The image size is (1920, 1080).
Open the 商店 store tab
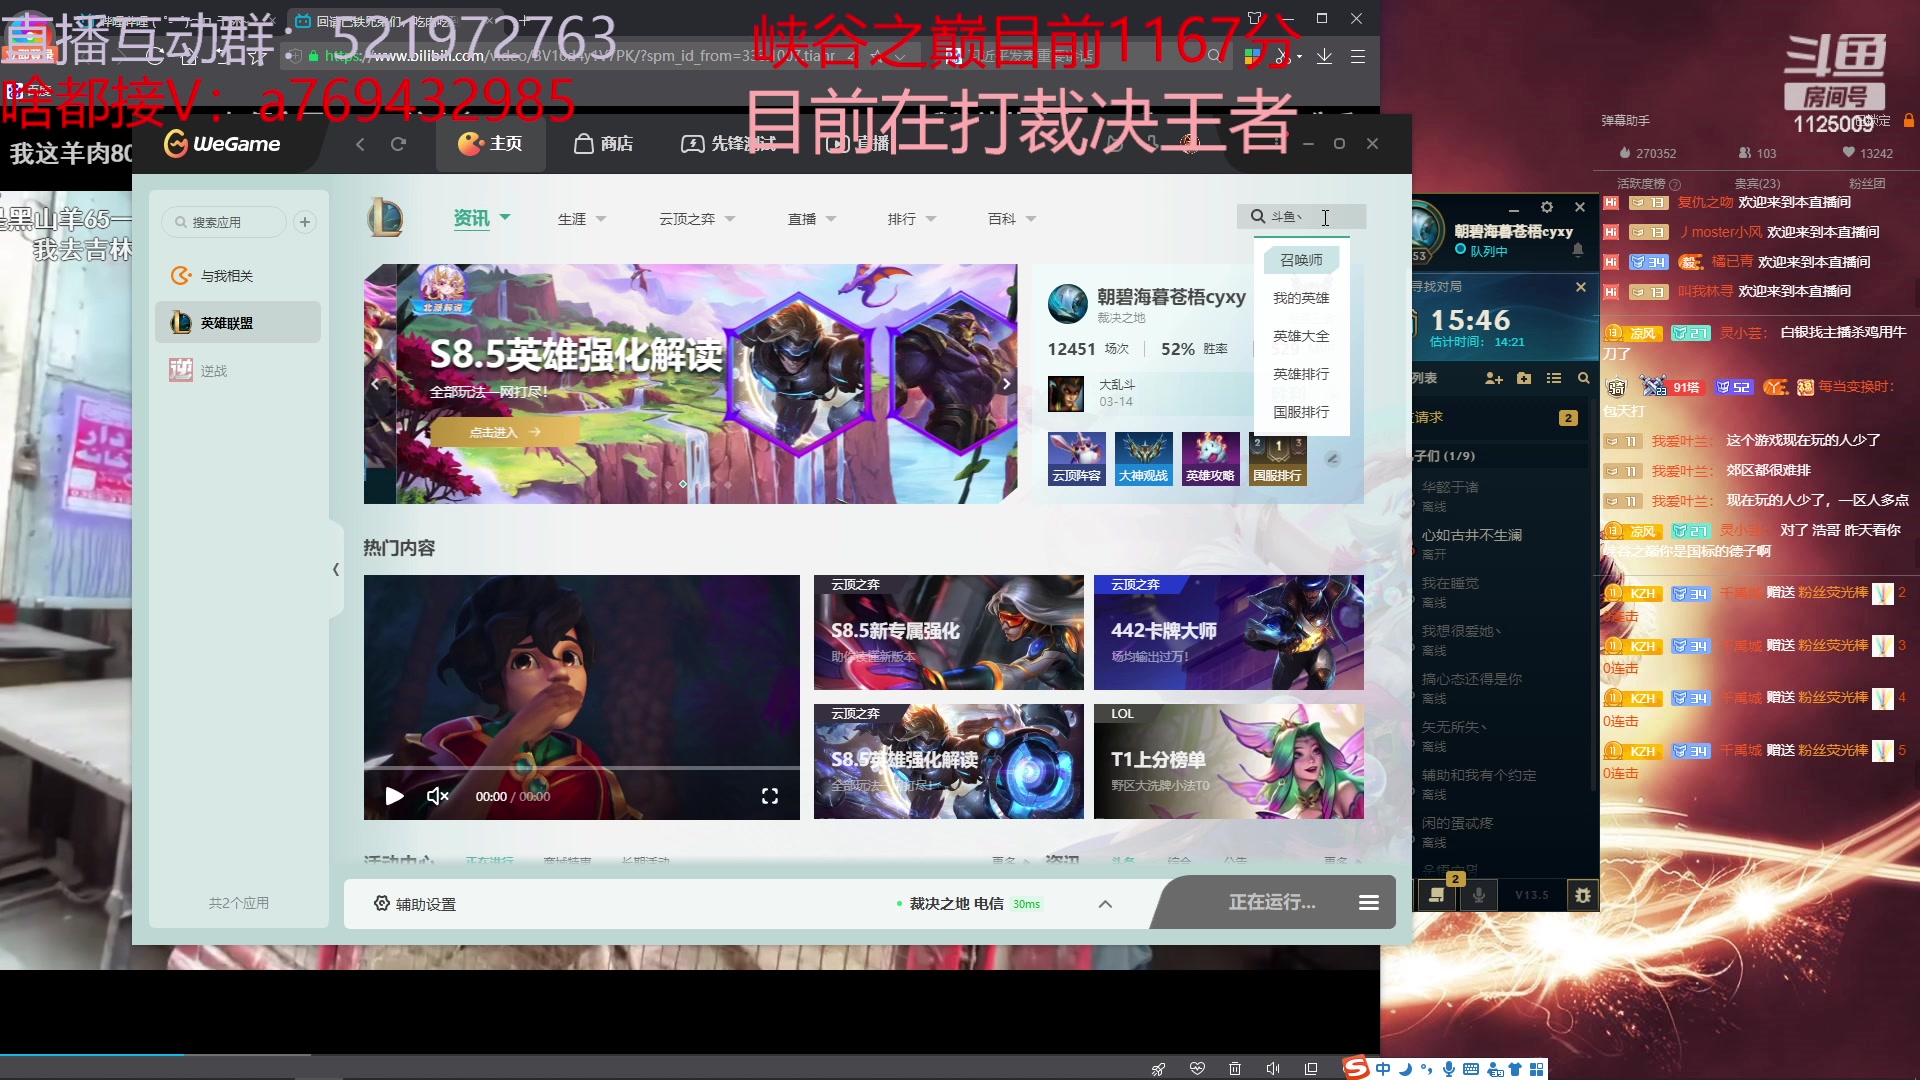coord(603,144)
